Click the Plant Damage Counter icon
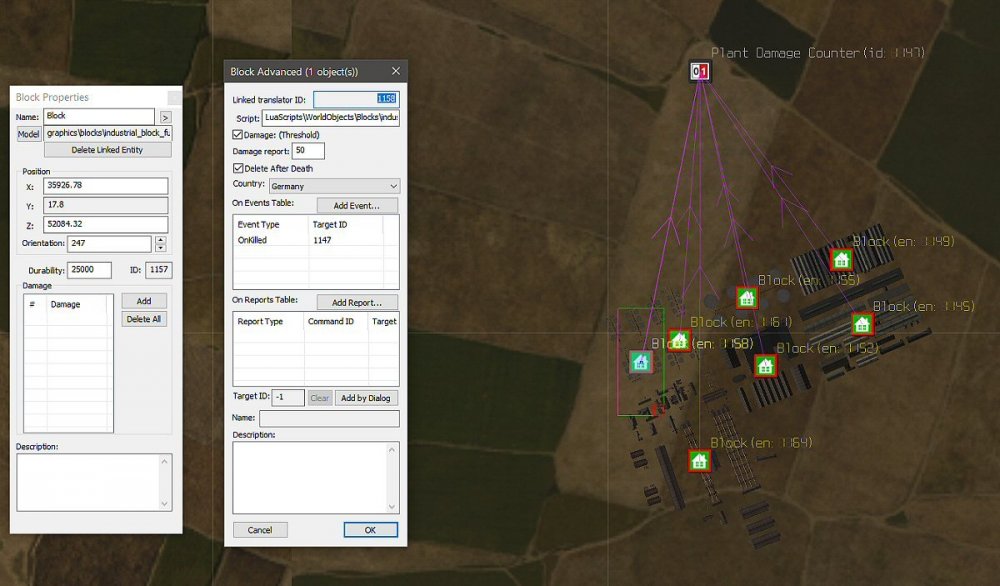The width and height of the screenshot is (1000, 586). pyautogui.click(x=700, y=72)
